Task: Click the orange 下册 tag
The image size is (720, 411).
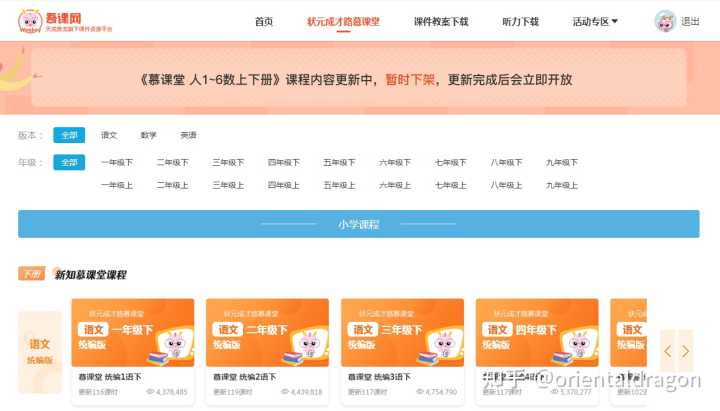Action: click(x=32, y=274)
